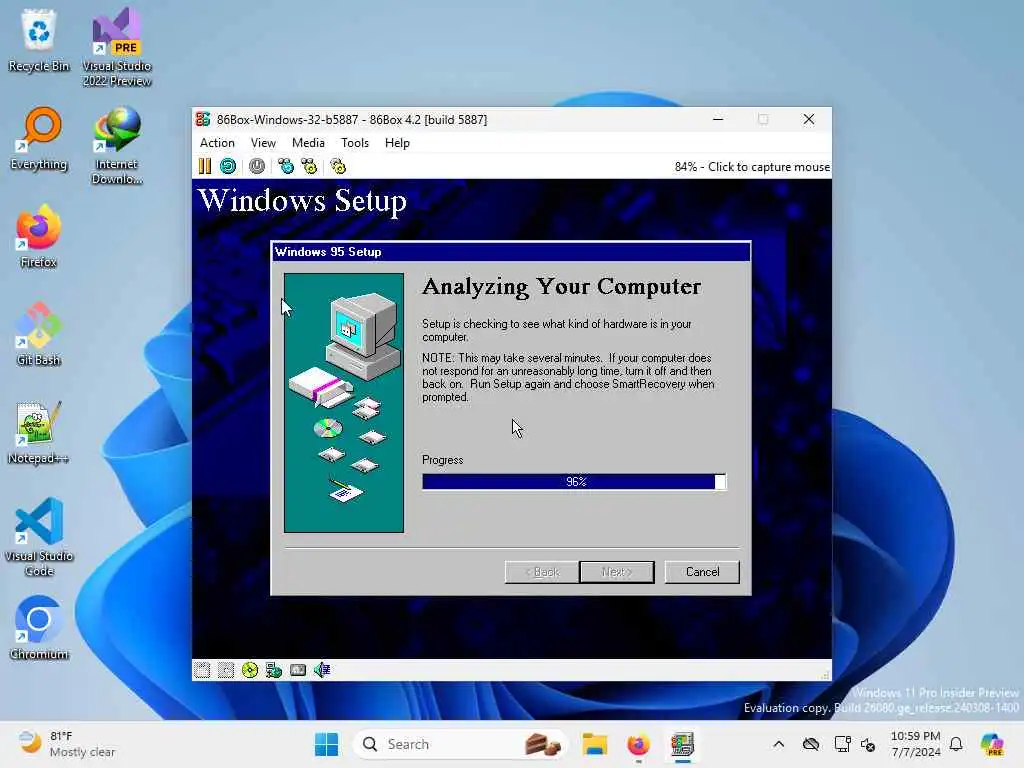Open the Tools menu
The width and height of the screenshot is (1024, 768).
[355, 143]
